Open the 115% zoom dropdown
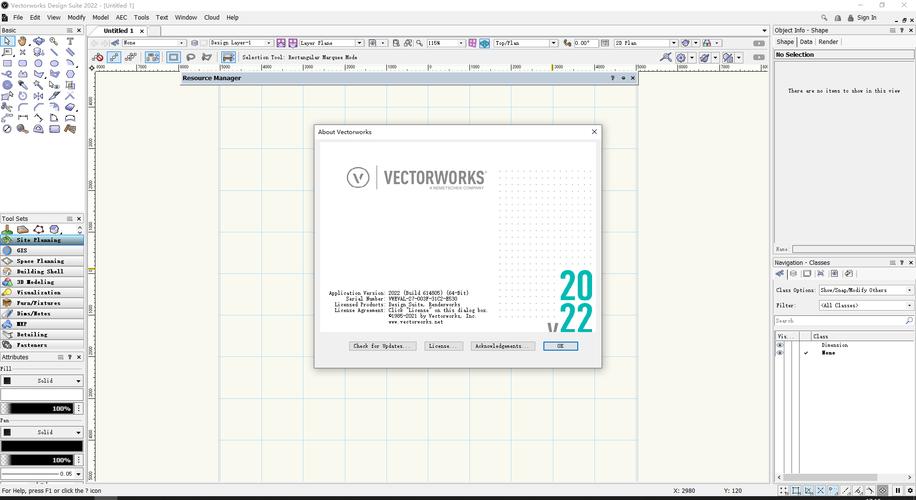The image size is (916, 500). (x=446, y=43)
